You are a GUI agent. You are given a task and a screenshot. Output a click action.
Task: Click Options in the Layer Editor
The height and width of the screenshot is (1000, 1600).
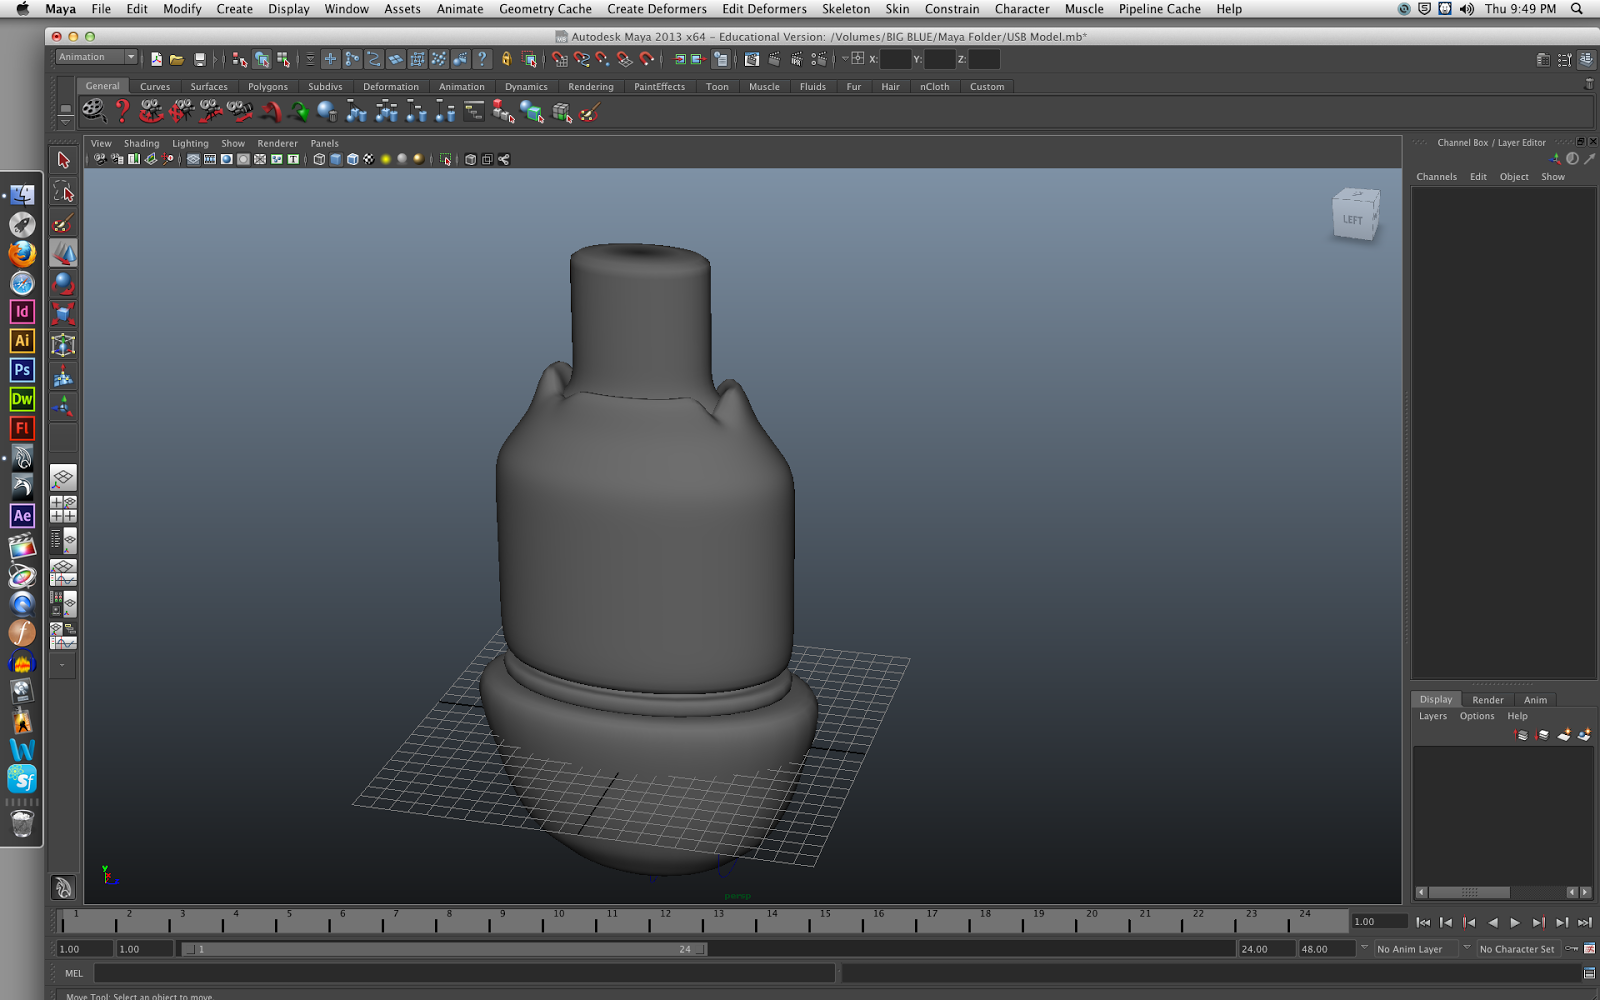pyautogui.click(x=1477, y=716)
